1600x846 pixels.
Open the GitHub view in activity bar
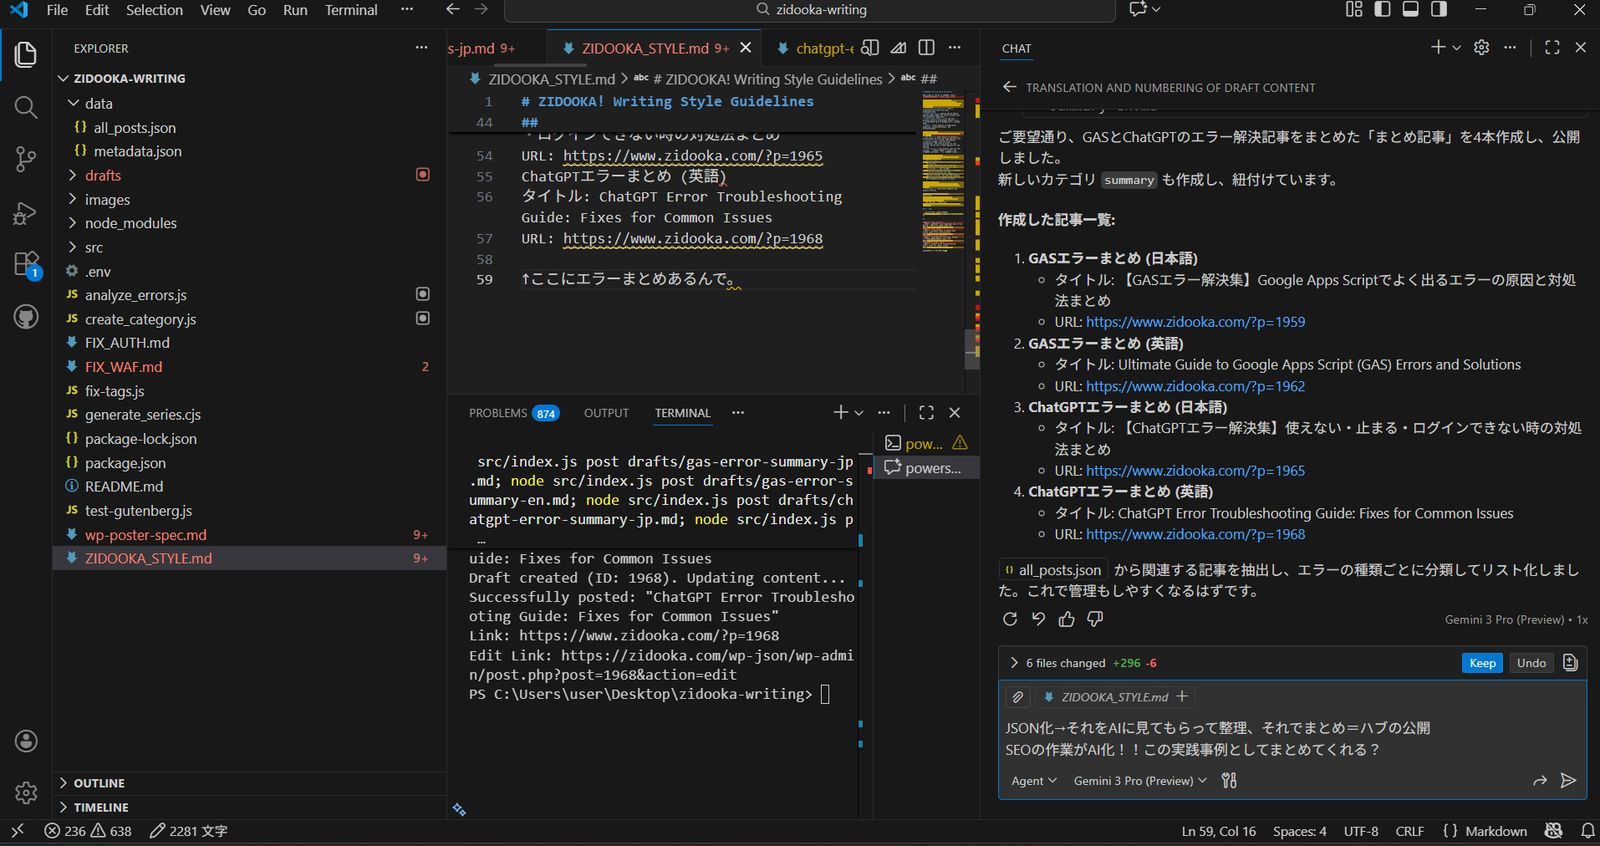pyautogui.click(x=26, y=318)
